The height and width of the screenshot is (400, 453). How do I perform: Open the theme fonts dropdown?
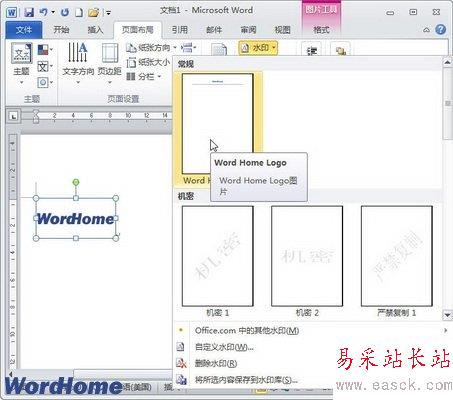click(45, 66)
